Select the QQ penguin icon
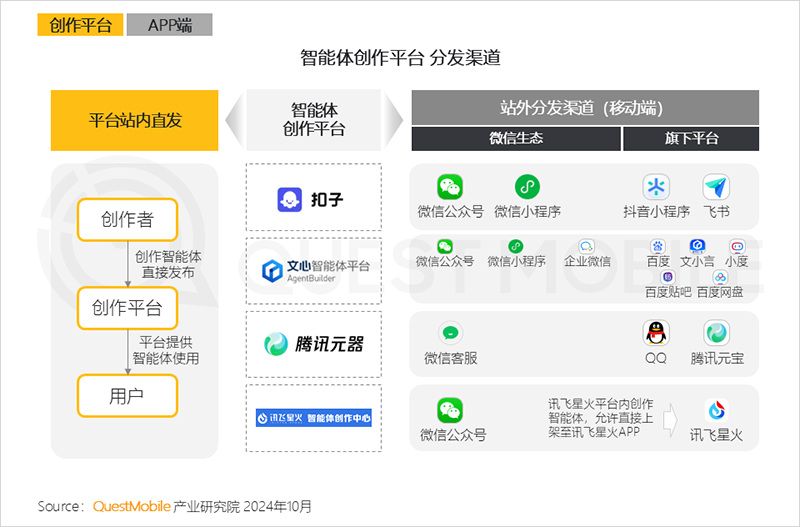Image resolution: width=800 pixels, height=527 pixels. coord(656,333)
